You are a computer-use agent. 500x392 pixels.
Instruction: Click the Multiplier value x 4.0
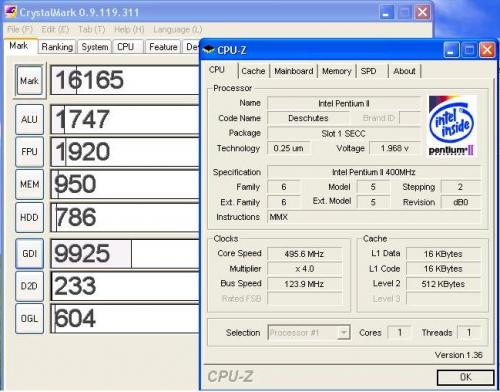pos(304,269)
